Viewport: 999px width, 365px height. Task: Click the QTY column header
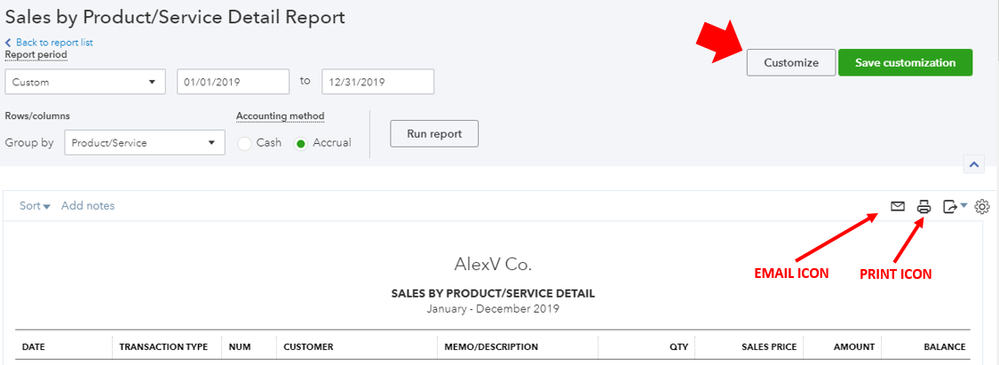pos(680,347)
